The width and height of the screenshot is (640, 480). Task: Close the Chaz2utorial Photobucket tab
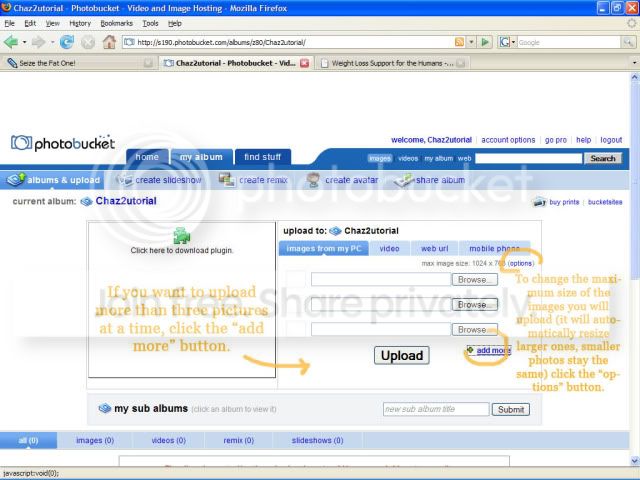pos(304,63)
